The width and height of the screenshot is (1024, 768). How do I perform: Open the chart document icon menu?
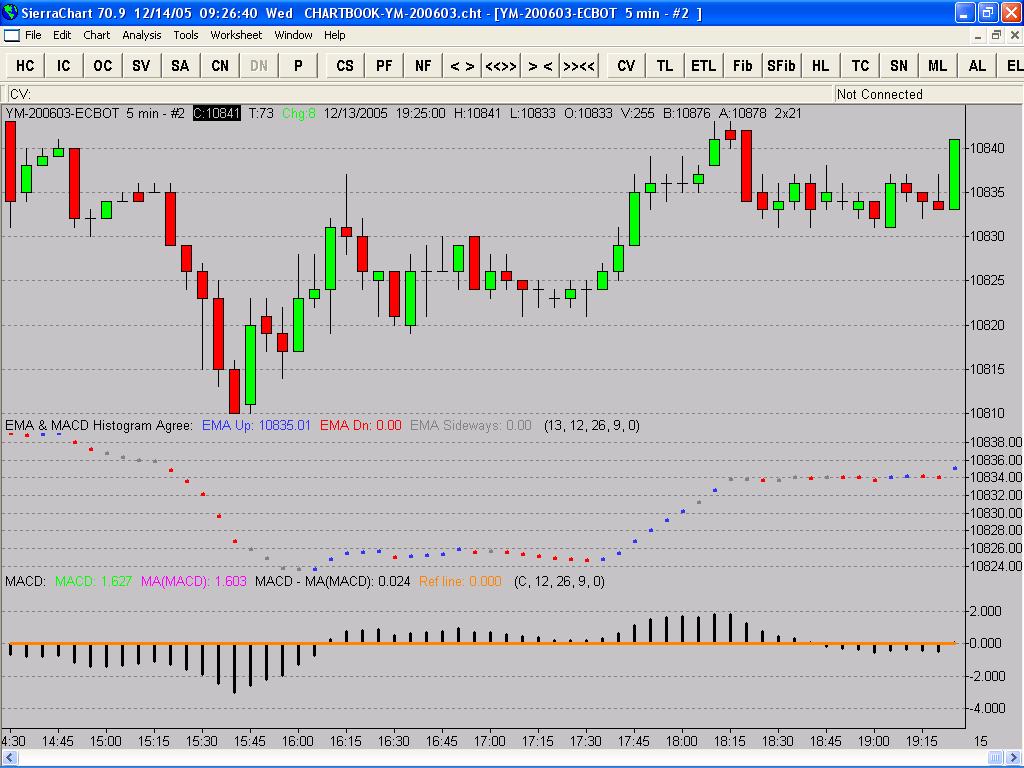pos(11,35)
